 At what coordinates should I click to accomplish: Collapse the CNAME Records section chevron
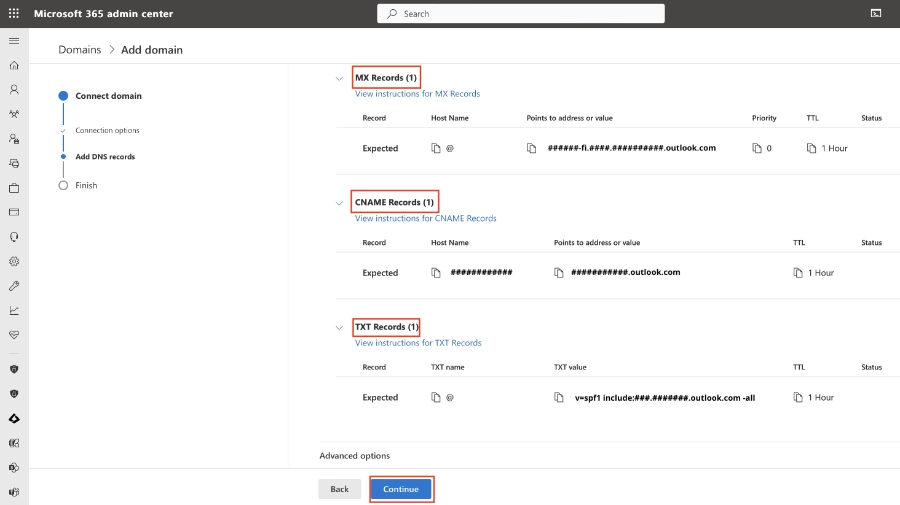click(x=339, y=203)
